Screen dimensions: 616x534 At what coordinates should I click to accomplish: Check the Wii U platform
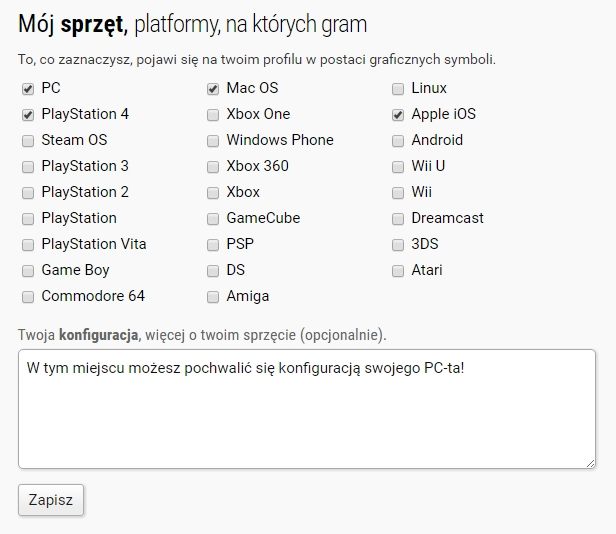click(398, 167)
